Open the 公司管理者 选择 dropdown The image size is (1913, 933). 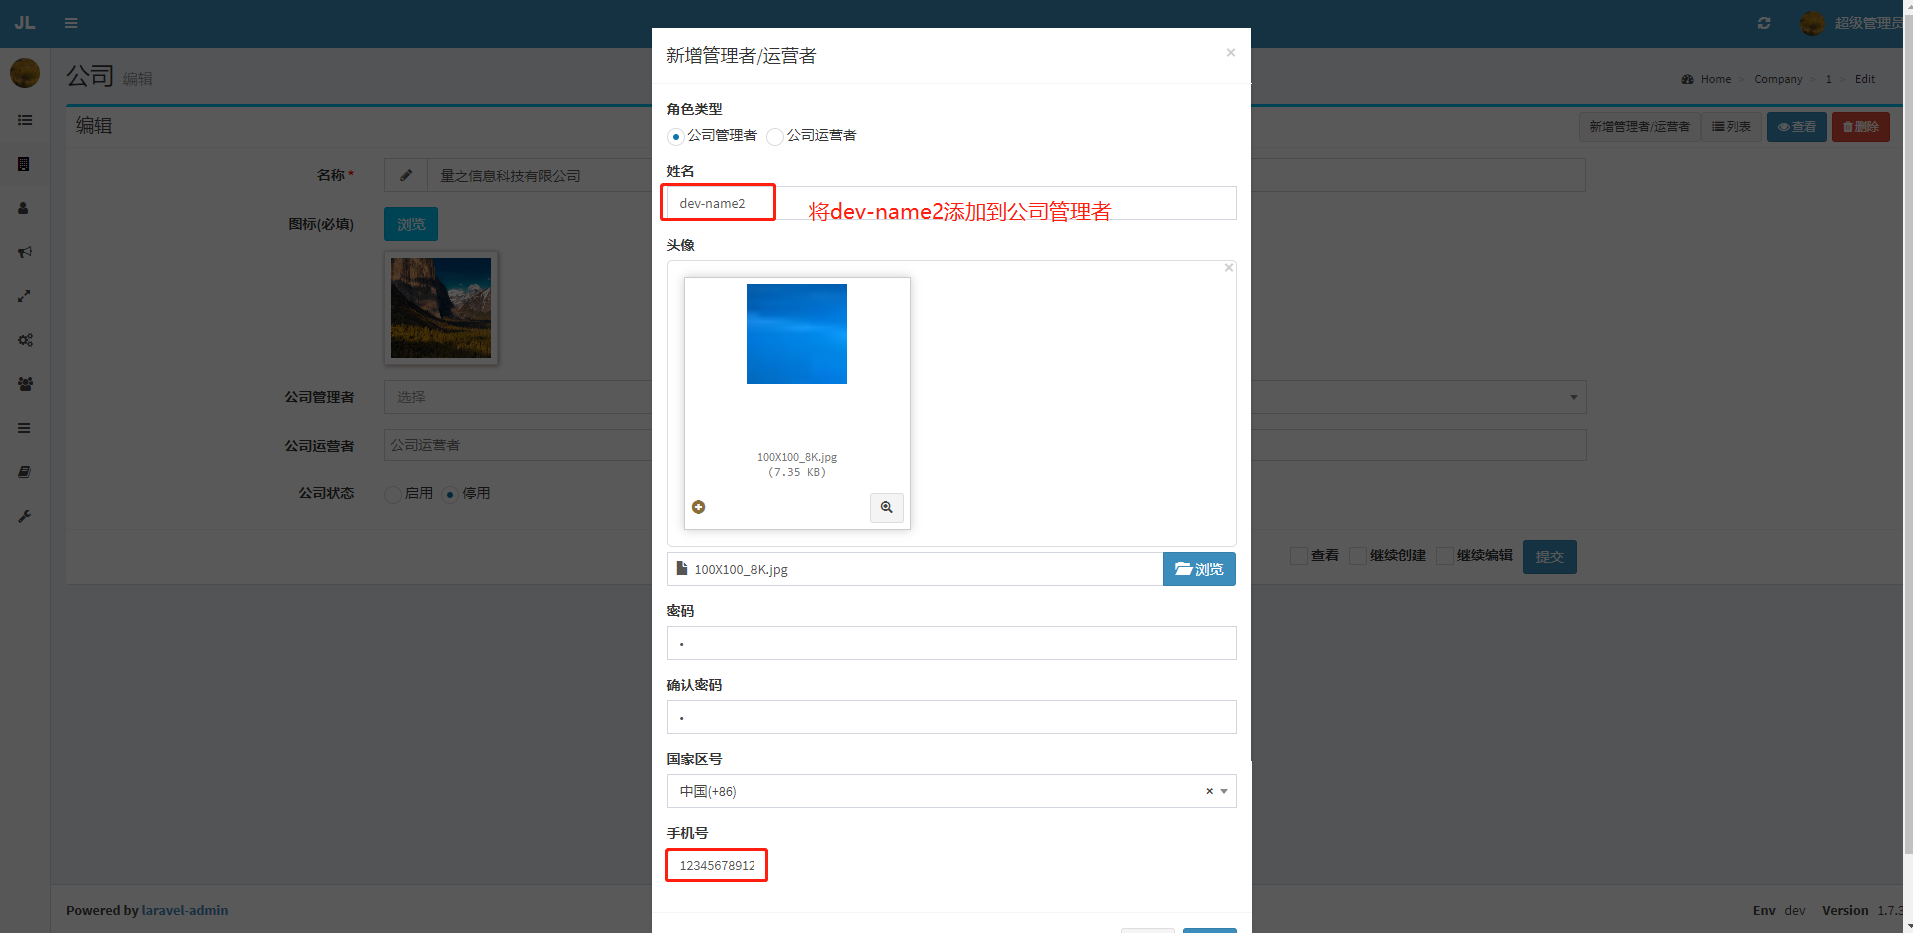click(985, 397)
